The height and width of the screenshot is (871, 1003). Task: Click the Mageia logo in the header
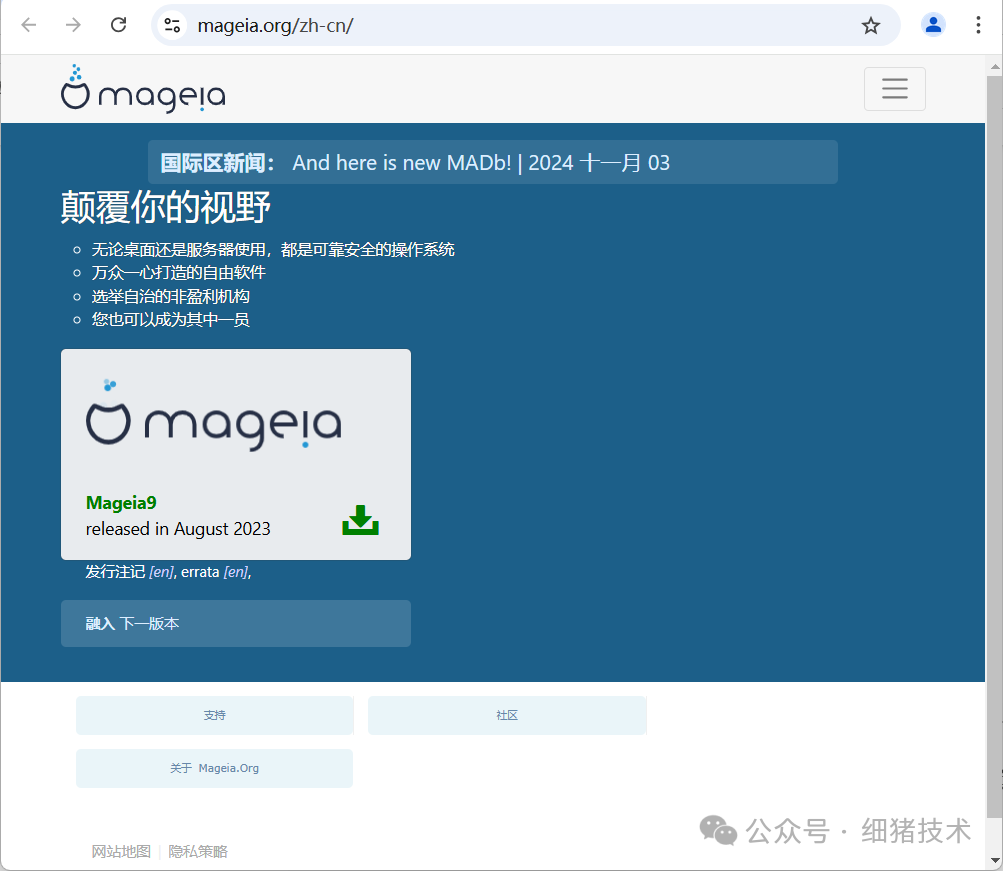(142, 89)
